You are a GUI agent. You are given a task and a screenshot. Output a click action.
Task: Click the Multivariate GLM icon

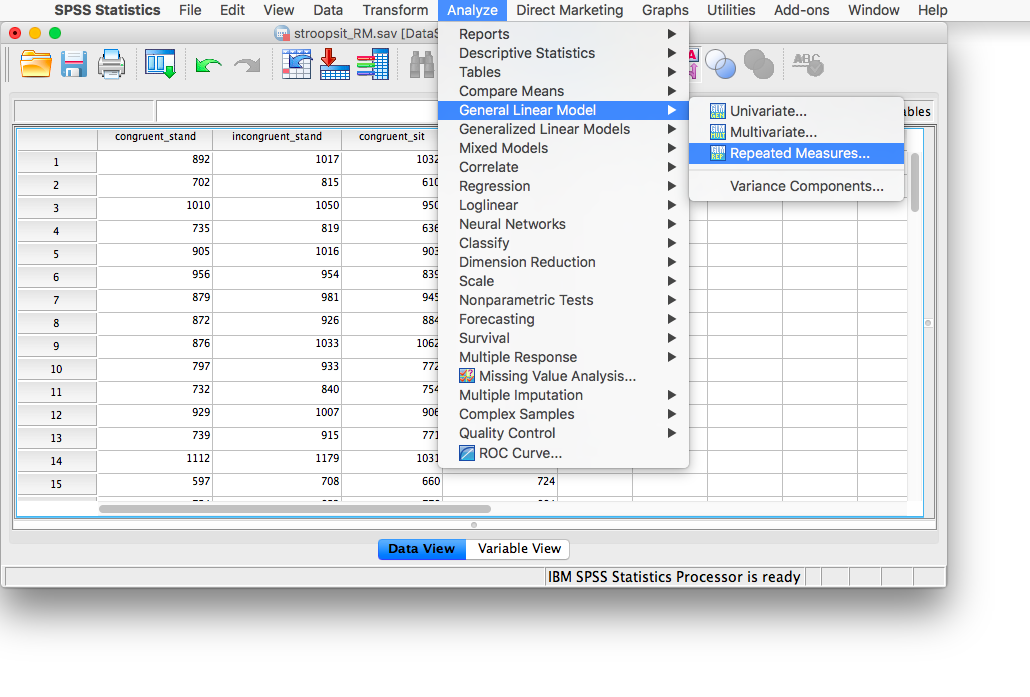tap(717, 132)
